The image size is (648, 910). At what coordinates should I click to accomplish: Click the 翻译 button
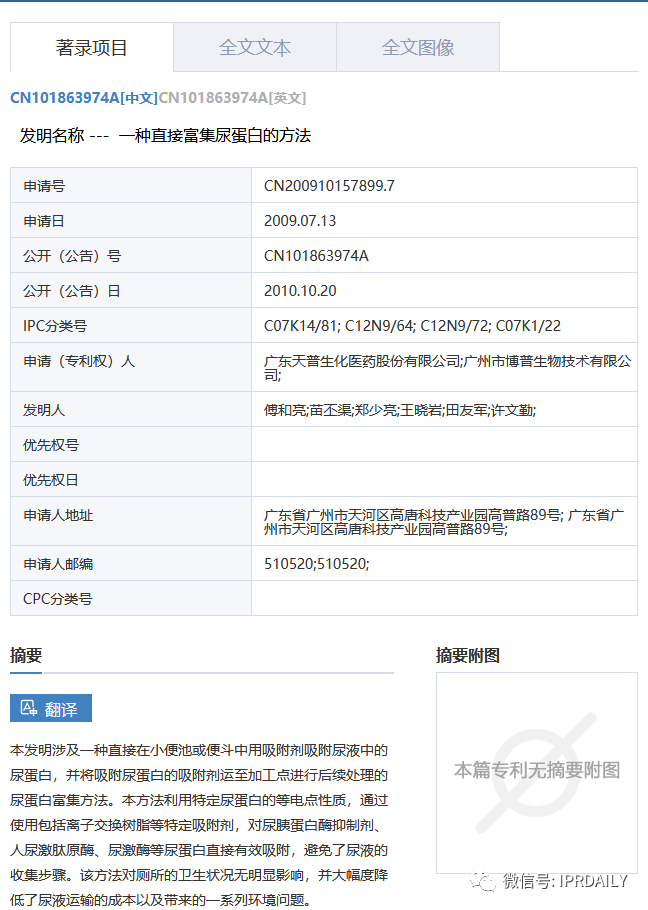[51, 708]
